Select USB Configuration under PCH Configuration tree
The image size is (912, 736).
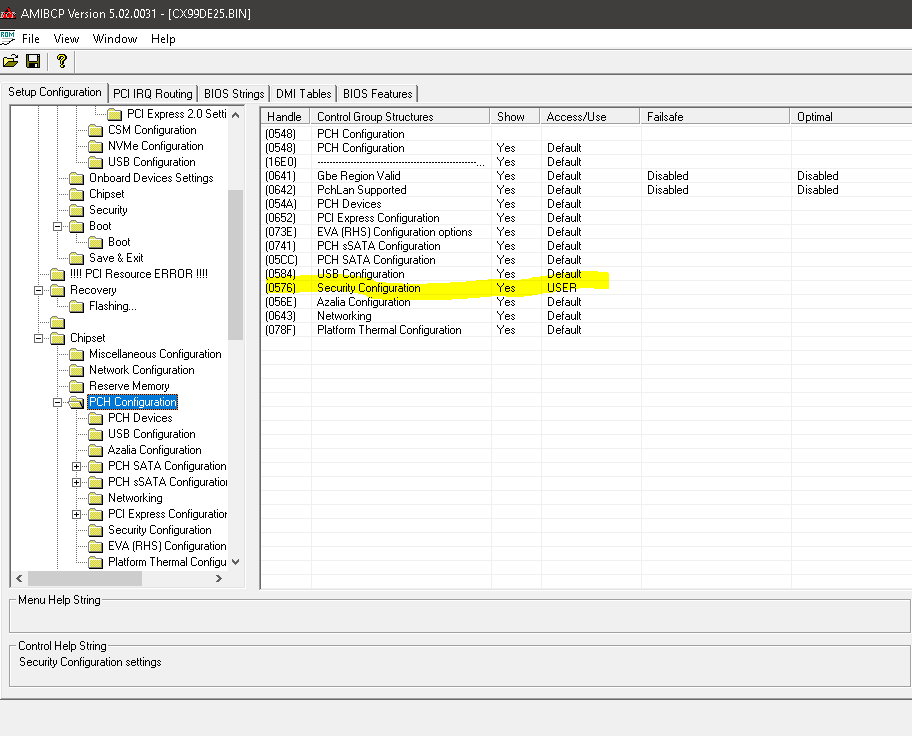(x=151, y=434)
